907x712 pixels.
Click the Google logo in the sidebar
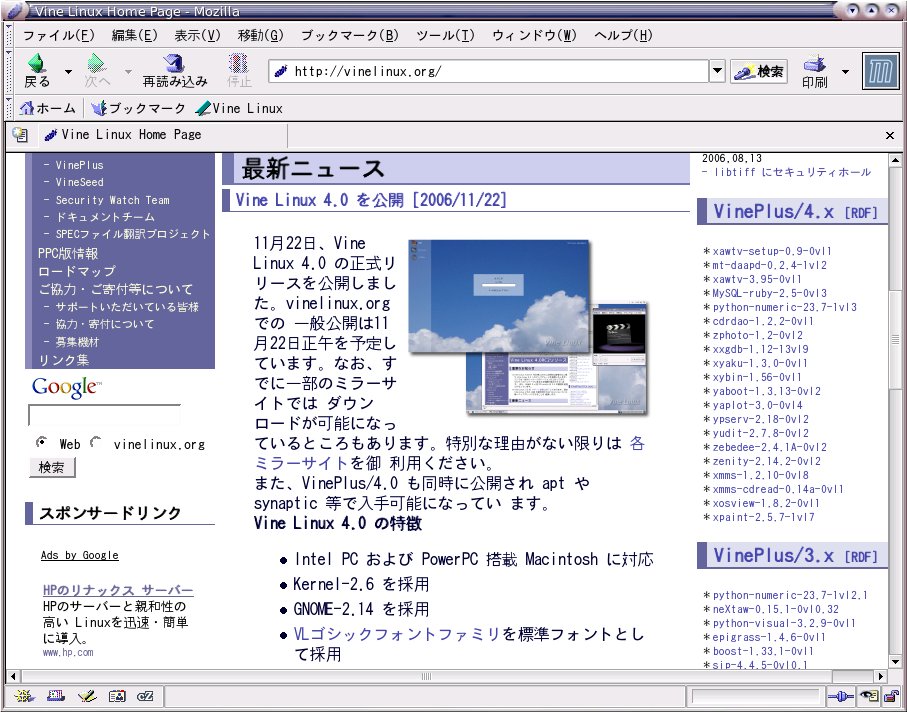[67, 386]
